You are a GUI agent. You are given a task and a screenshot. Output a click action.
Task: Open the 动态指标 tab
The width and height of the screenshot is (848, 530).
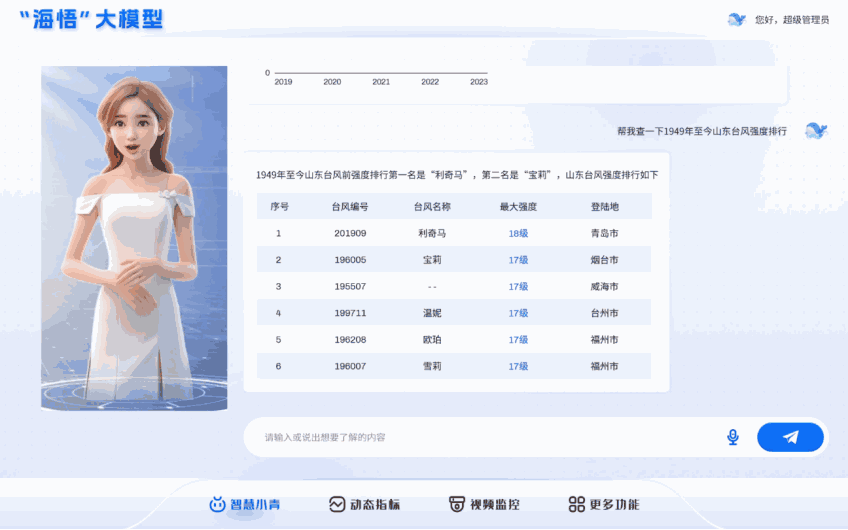[x=365, y=504]
